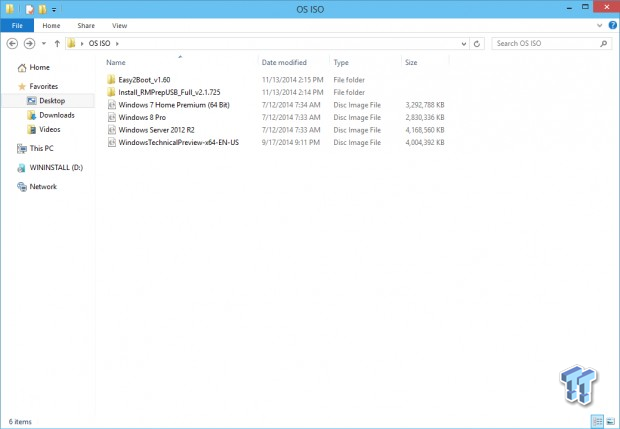Screen dimensions: 620x429
Task: Sort by the Type column header
Action: (x=341, y=62)
